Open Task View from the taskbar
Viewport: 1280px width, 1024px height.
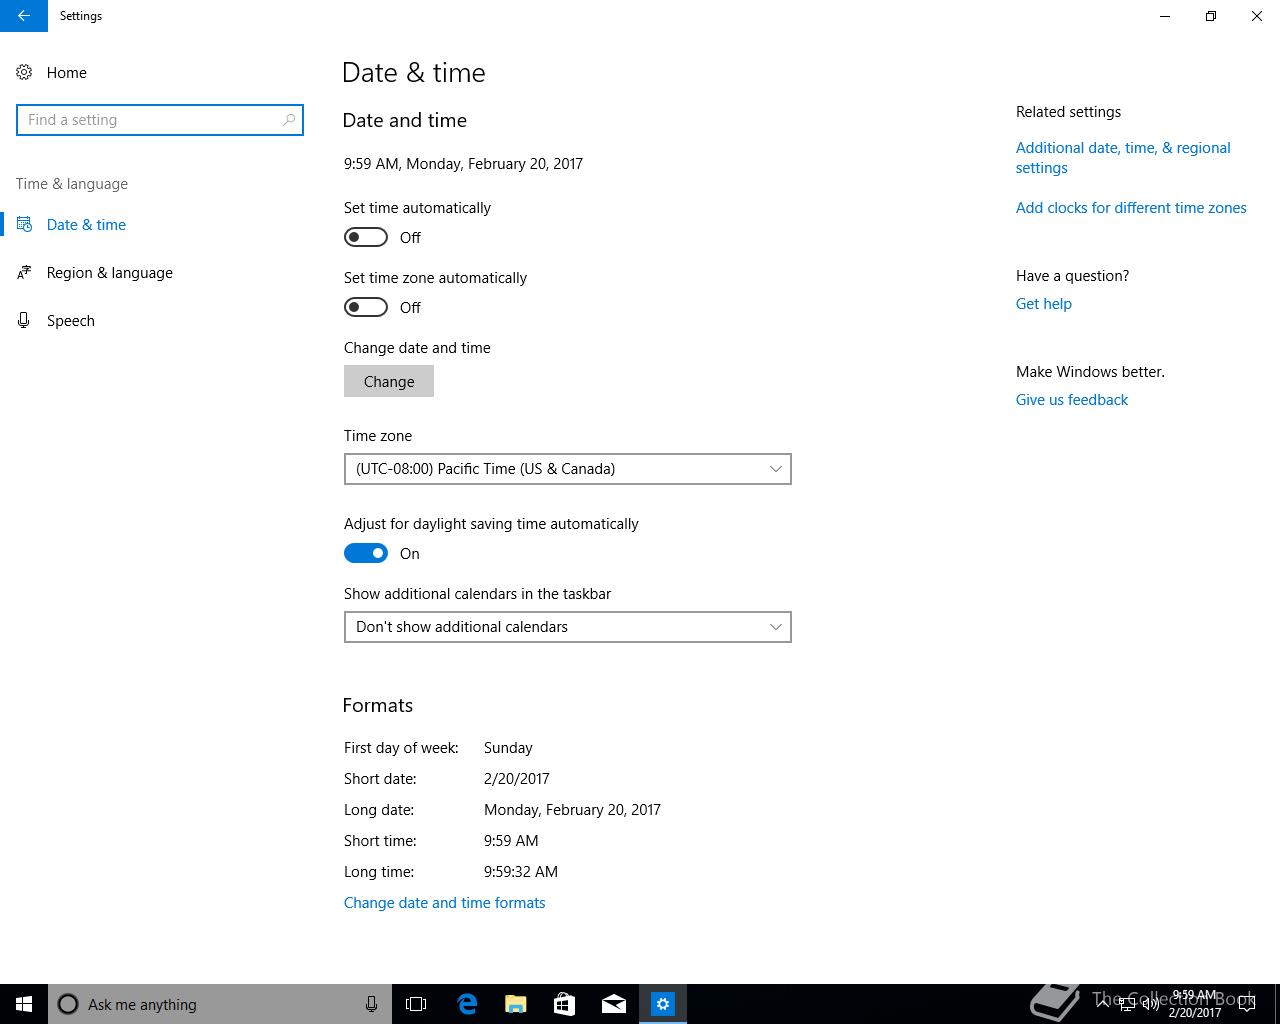(x=416, y=1004)
